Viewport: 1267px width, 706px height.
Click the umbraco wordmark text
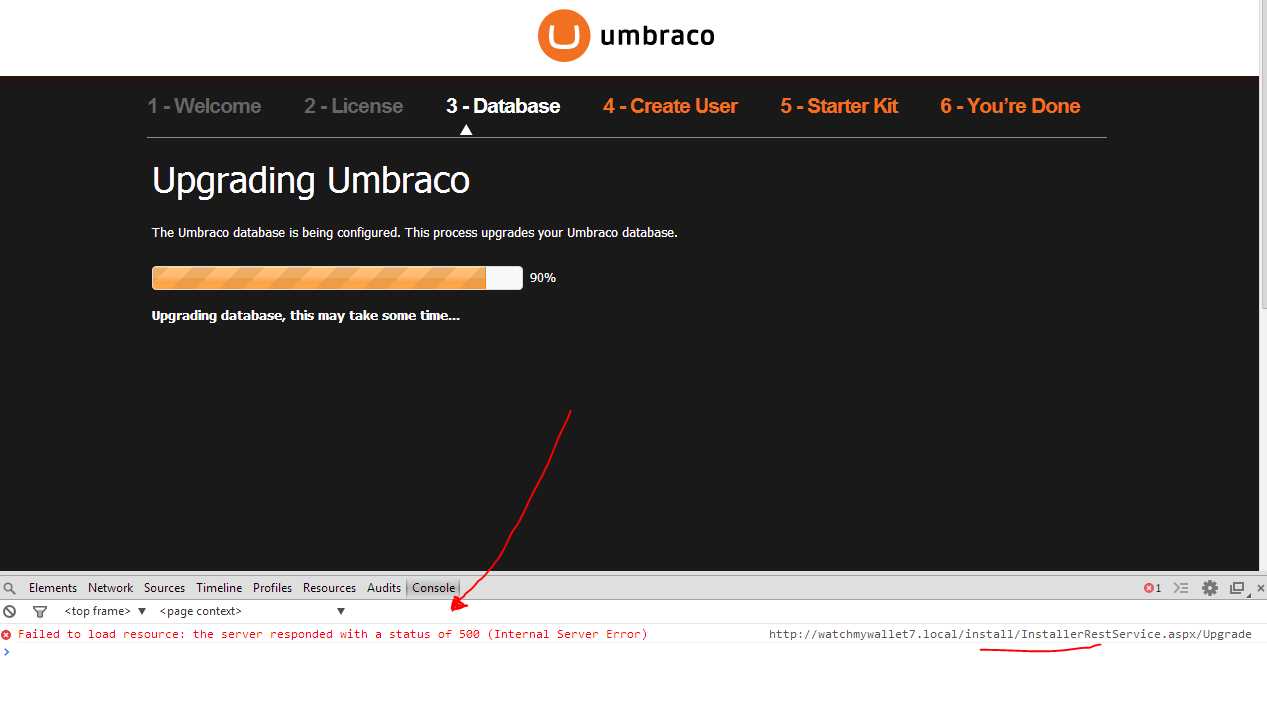(x=657, y=36)
